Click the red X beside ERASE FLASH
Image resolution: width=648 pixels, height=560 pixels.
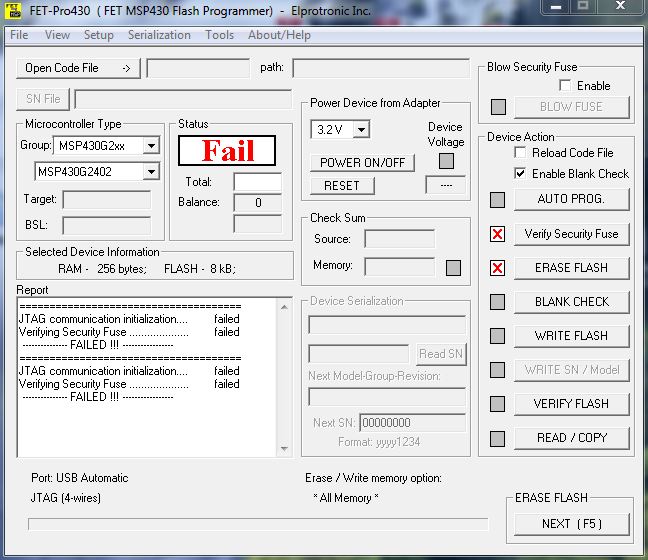tap(498, 268)
